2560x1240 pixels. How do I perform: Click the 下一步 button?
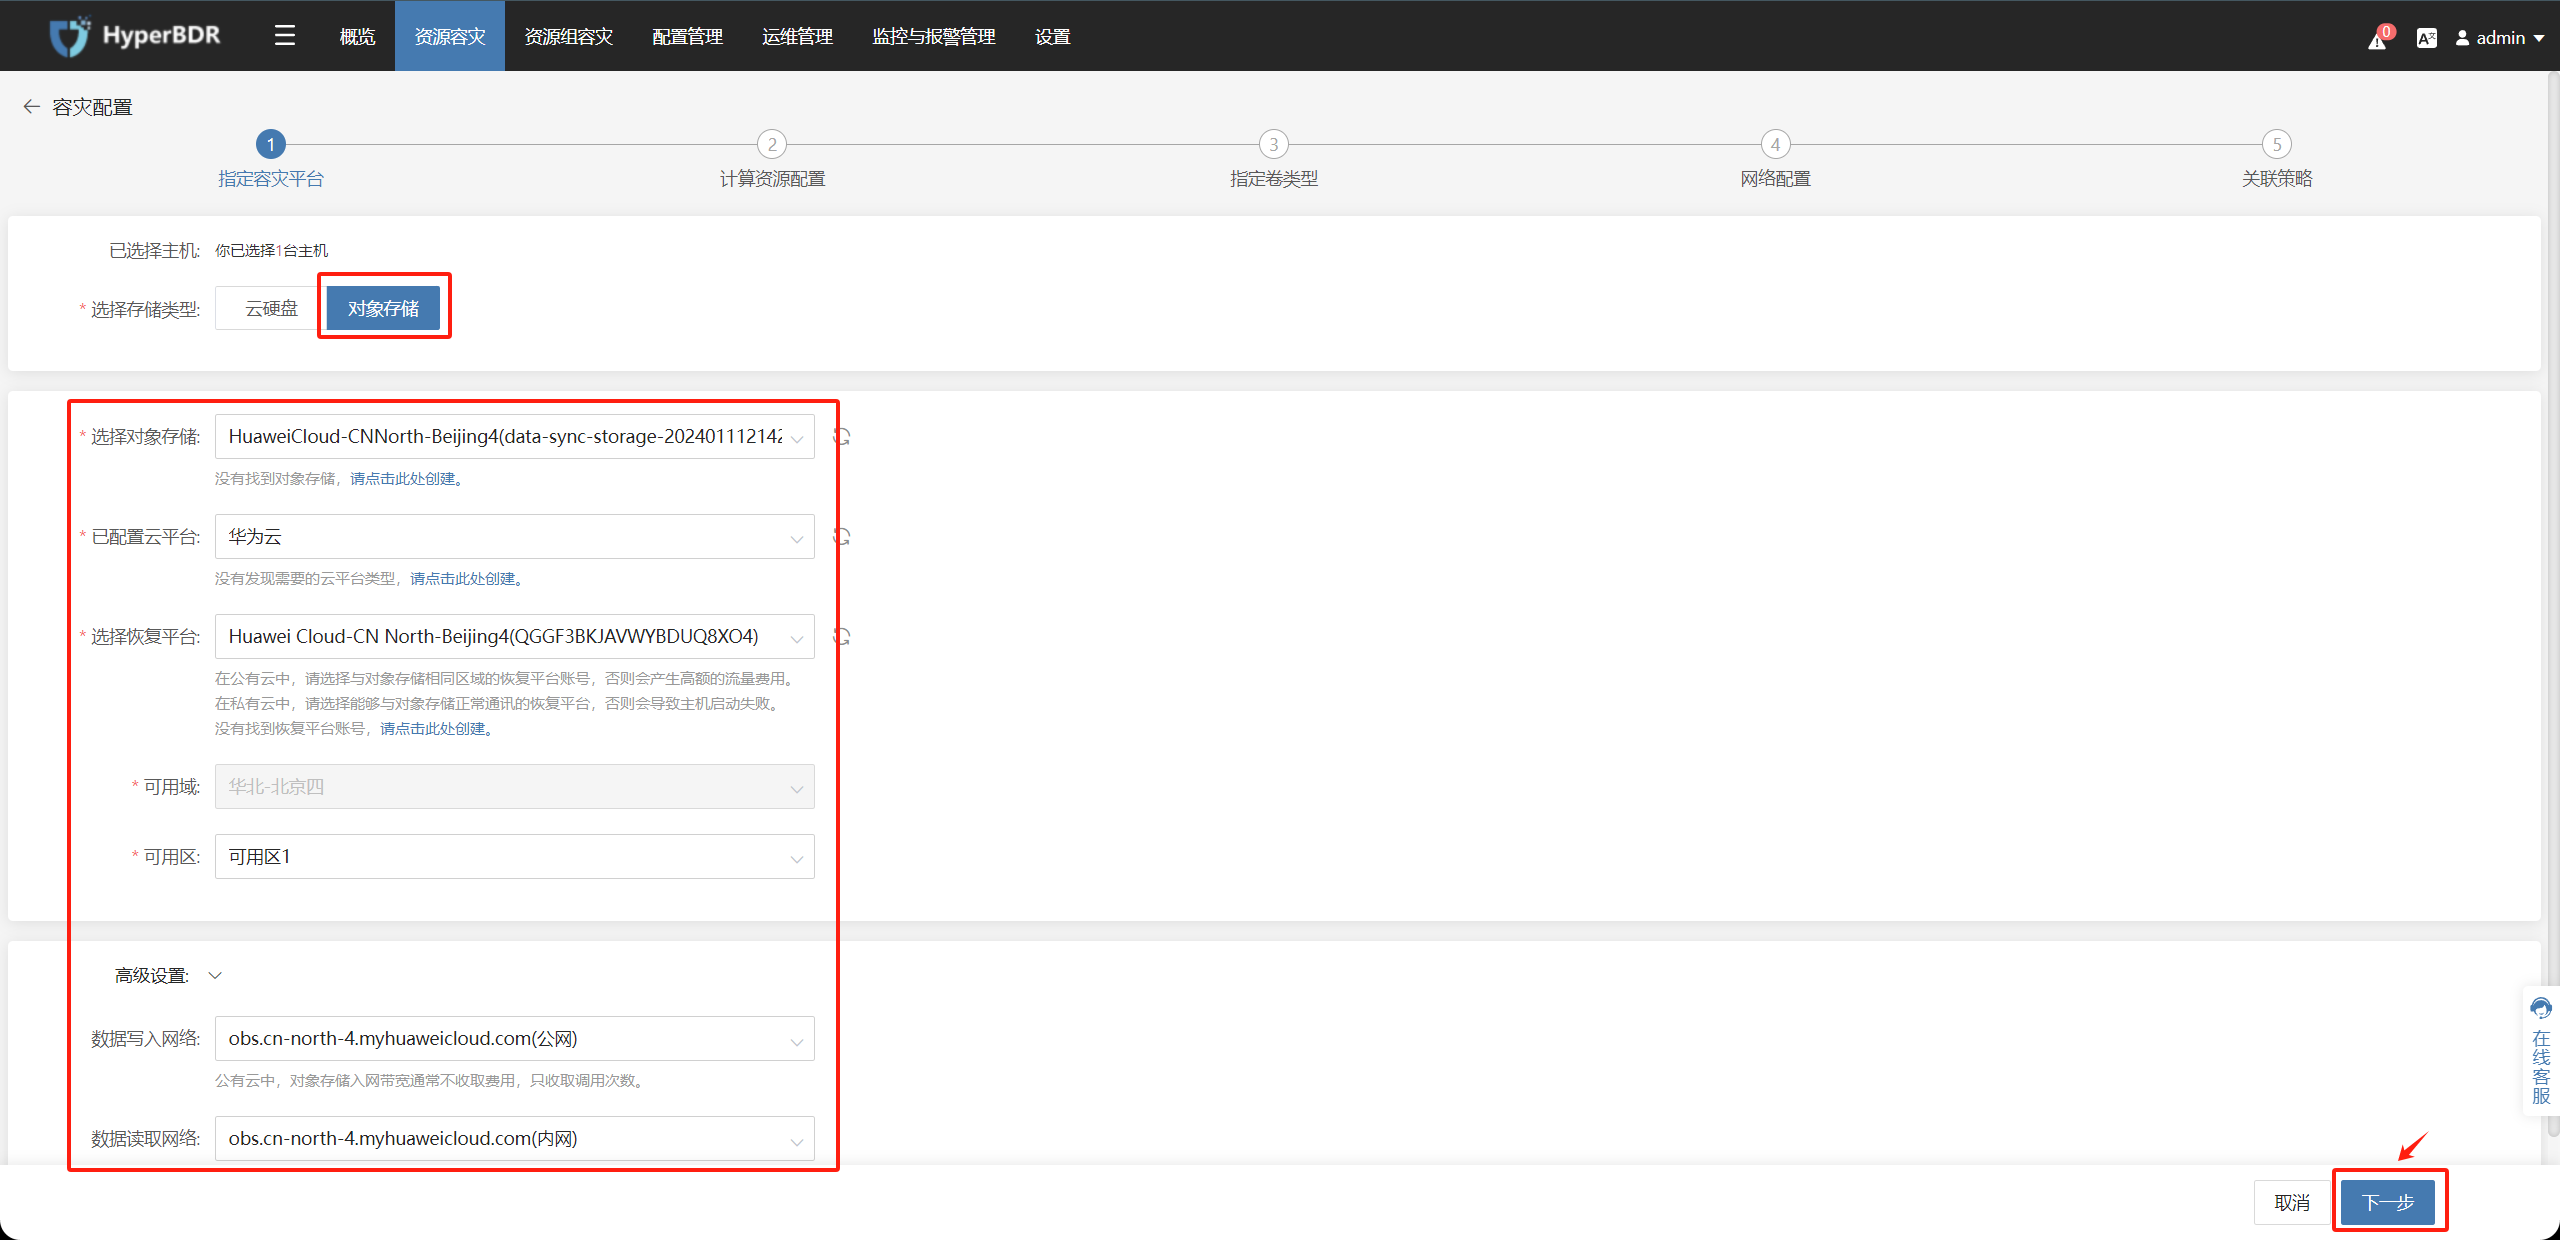click(2388, 1201)
